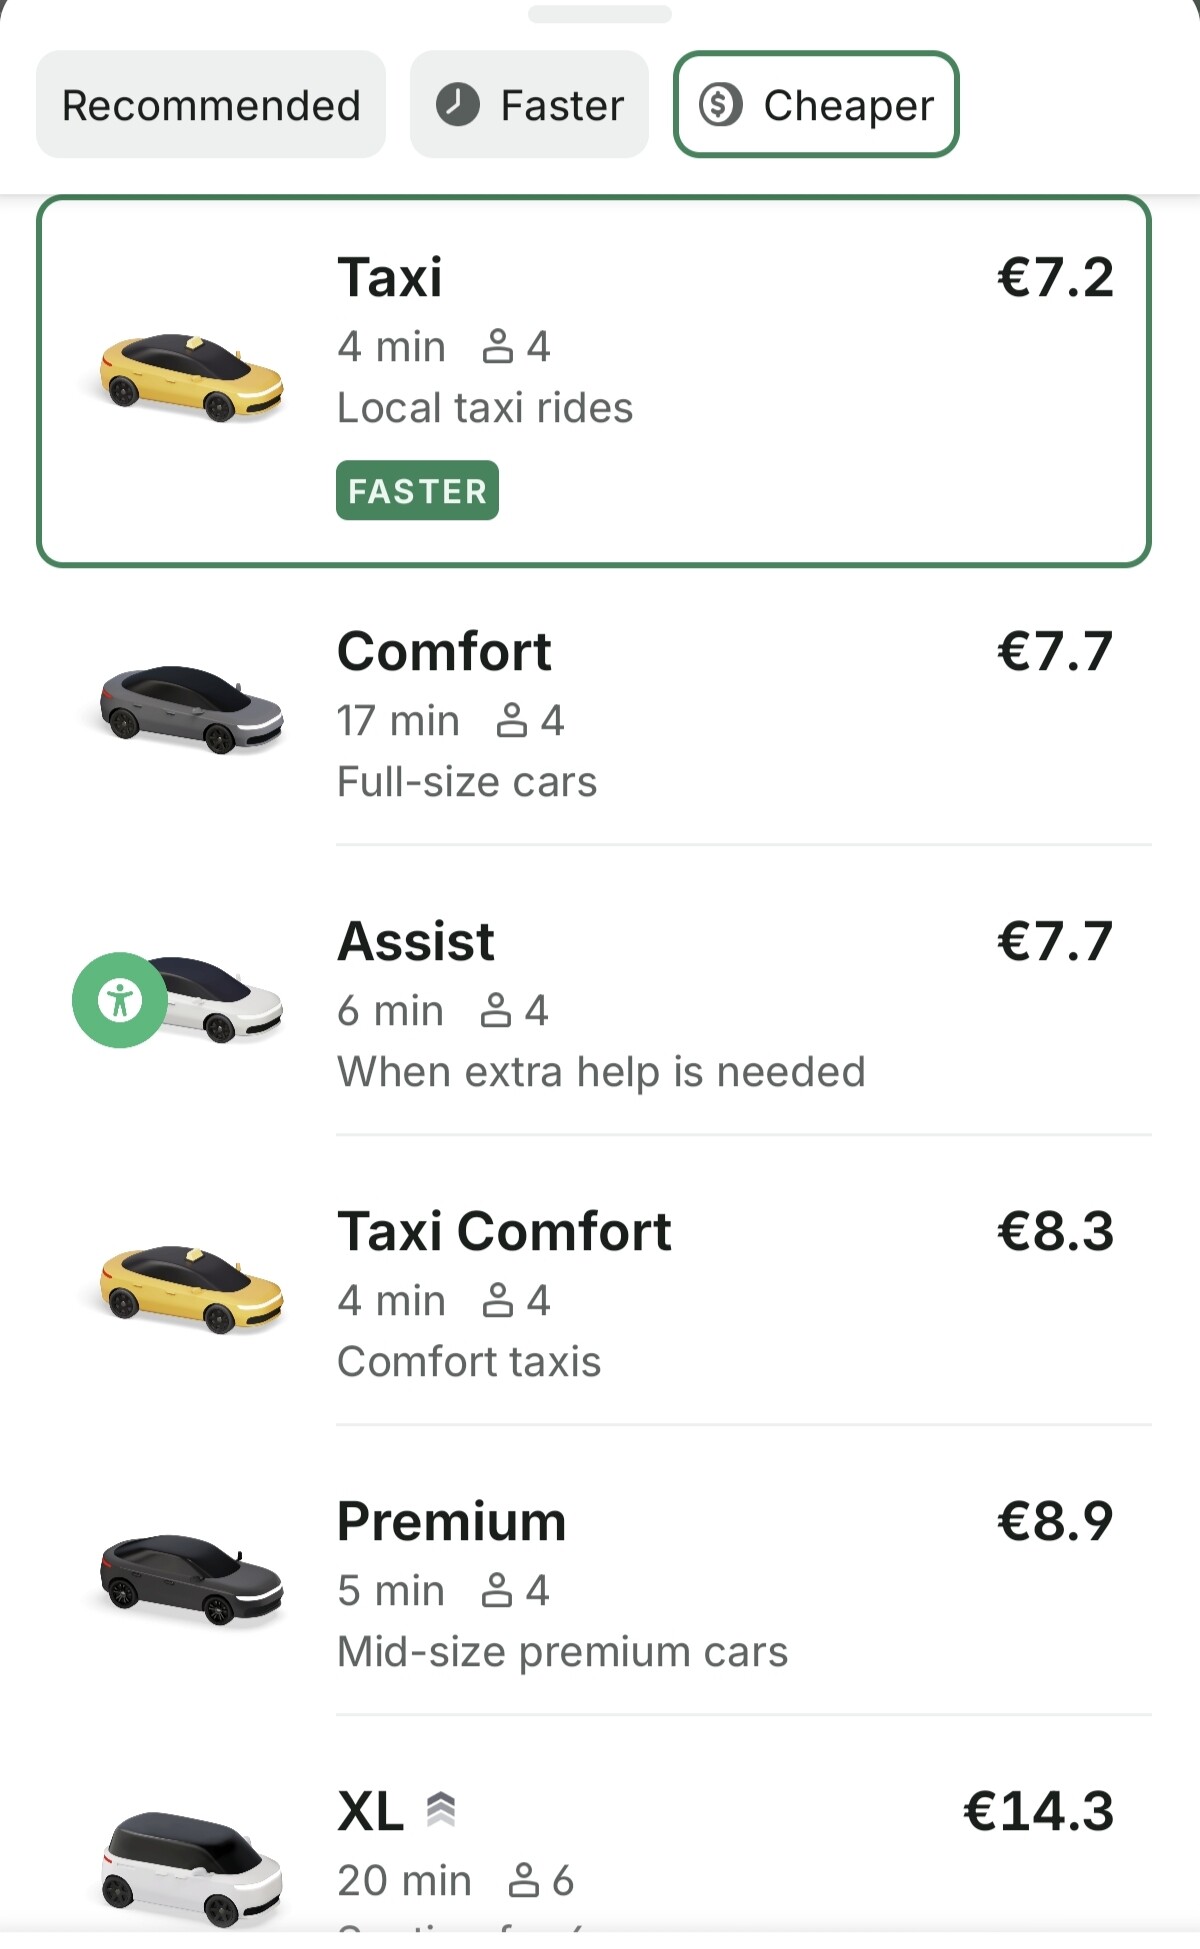Tap the yellow Taxi car icon
Screen dimensions: 1200x1949
pos(191,378)
